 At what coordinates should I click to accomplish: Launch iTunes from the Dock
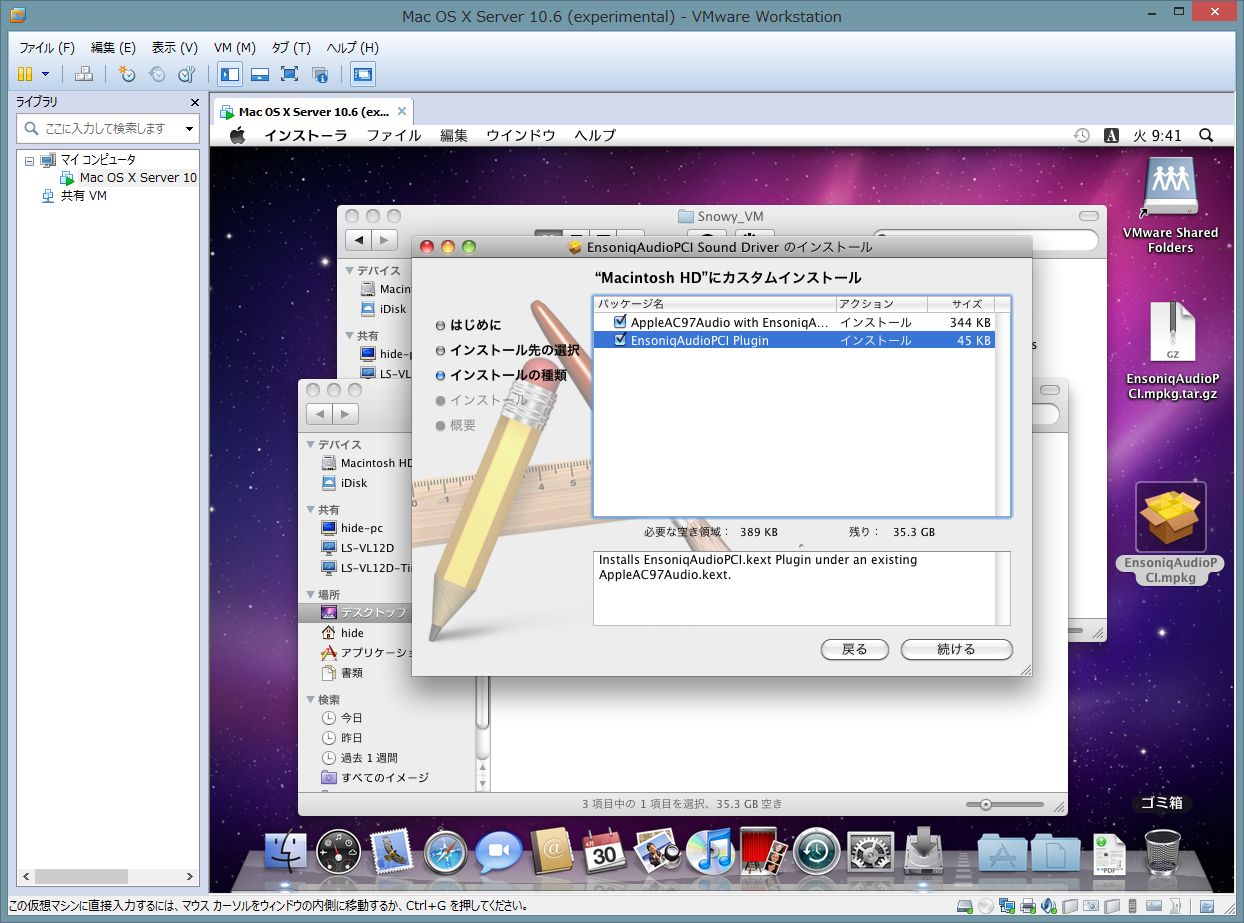pyautogui.click(x=711, y=853)
